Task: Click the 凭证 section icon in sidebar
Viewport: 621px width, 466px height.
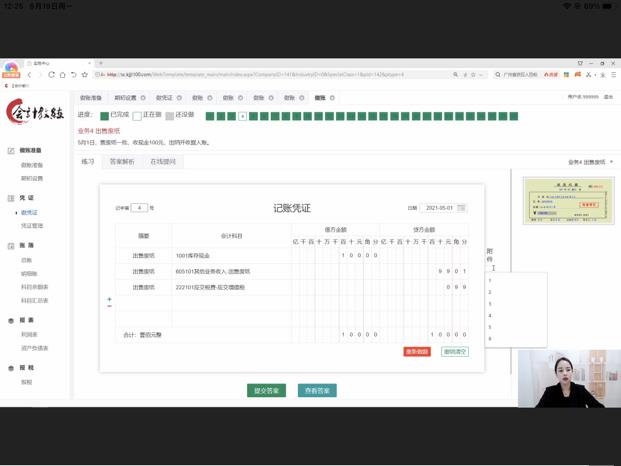Action: pos(11,199)
